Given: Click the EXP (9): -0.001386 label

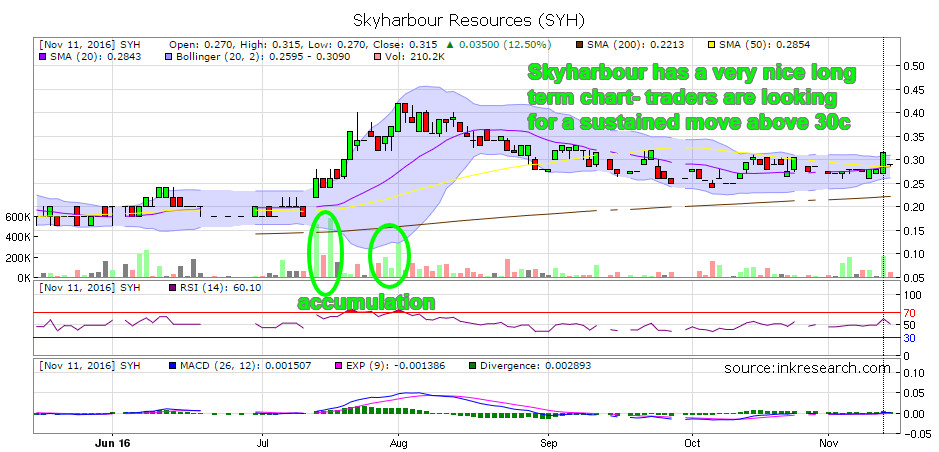Looking at the screenshot, I should tap(396, 365).
